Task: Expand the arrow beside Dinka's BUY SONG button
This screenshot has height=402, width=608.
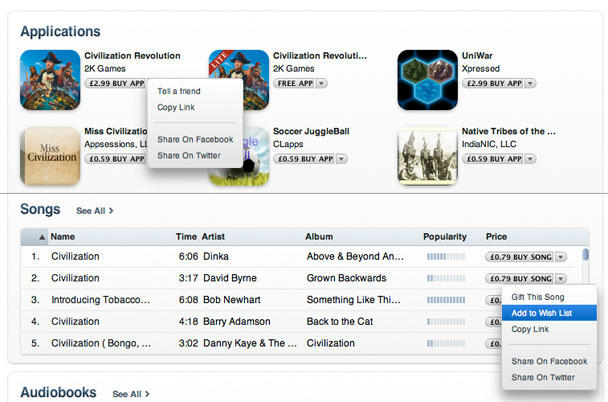Action: tap(560, 256)
